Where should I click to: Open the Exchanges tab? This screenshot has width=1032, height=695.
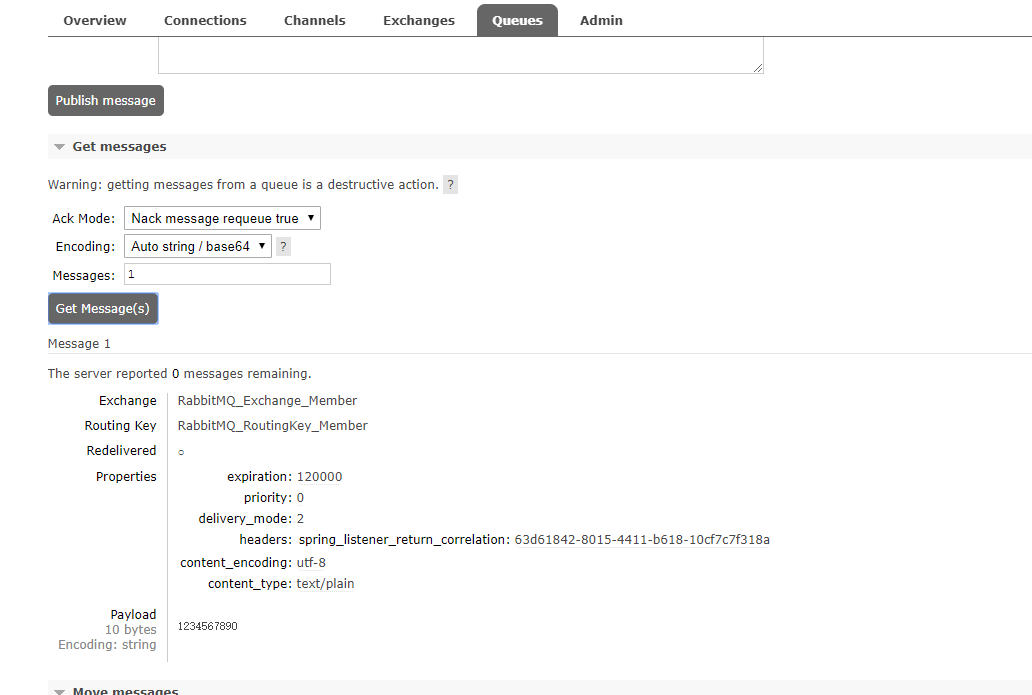(x=419, y=20)
